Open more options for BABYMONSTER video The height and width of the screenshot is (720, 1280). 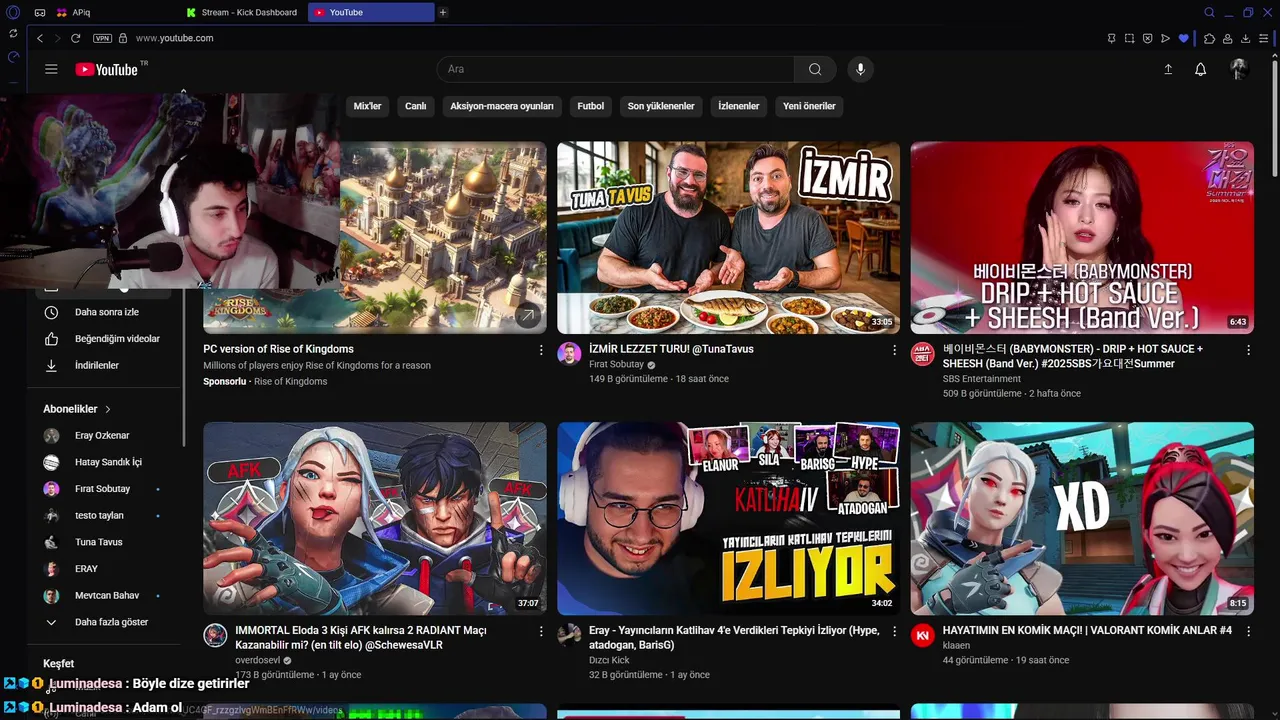pyautogui.click(x=1248, y=350)
